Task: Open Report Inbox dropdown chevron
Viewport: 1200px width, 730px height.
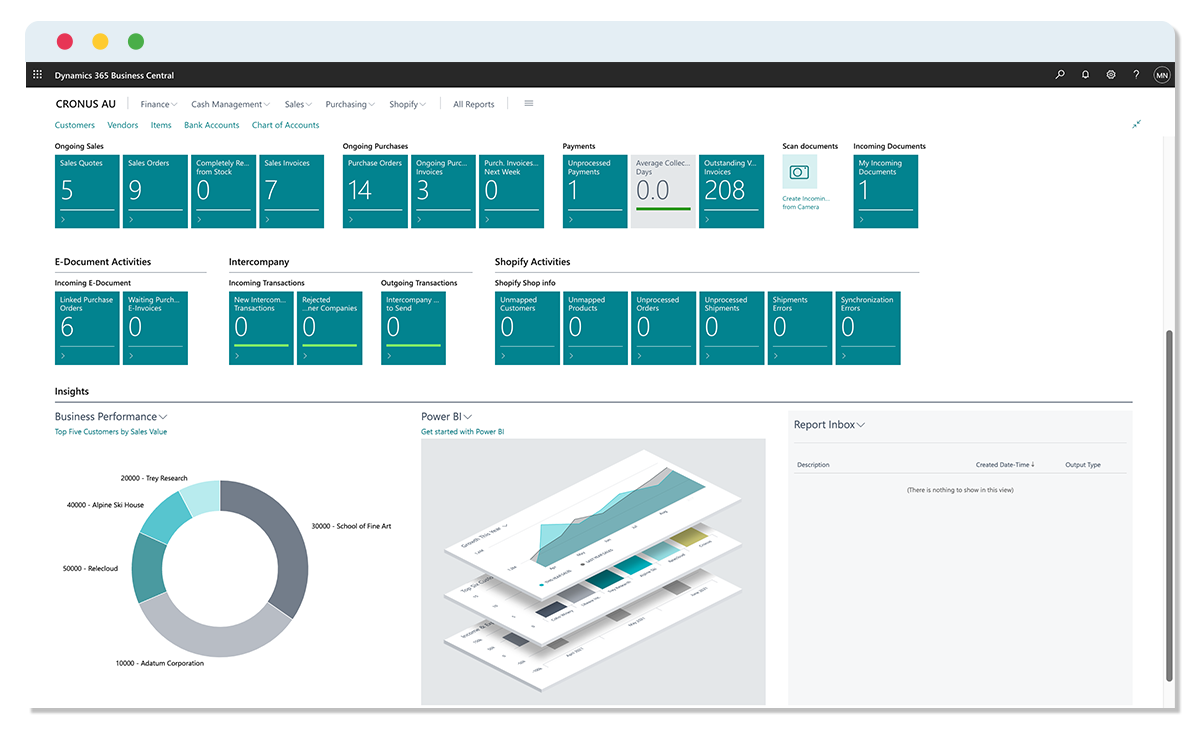Action: click(861, 425)
